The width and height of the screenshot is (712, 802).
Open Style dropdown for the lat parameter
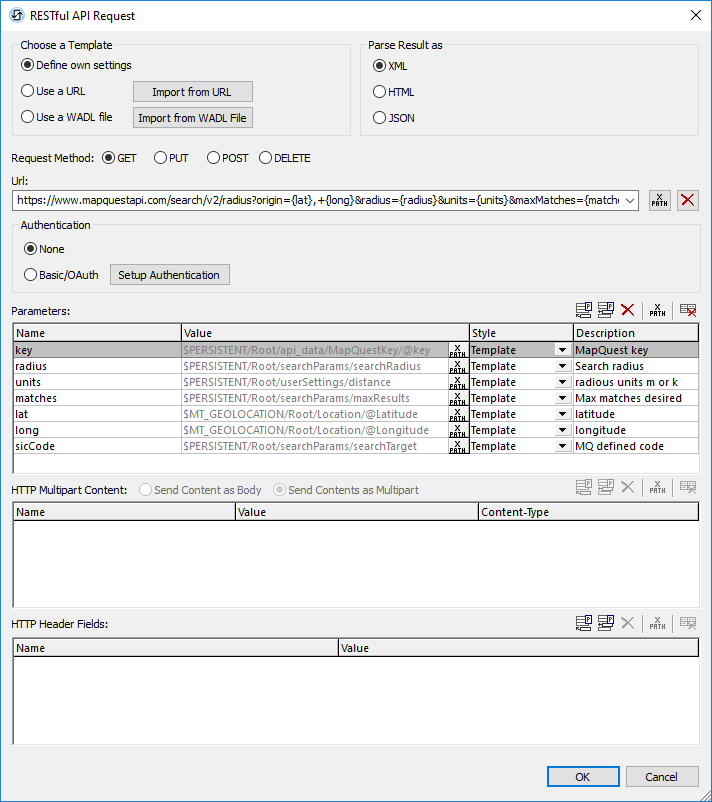point(563,414)
